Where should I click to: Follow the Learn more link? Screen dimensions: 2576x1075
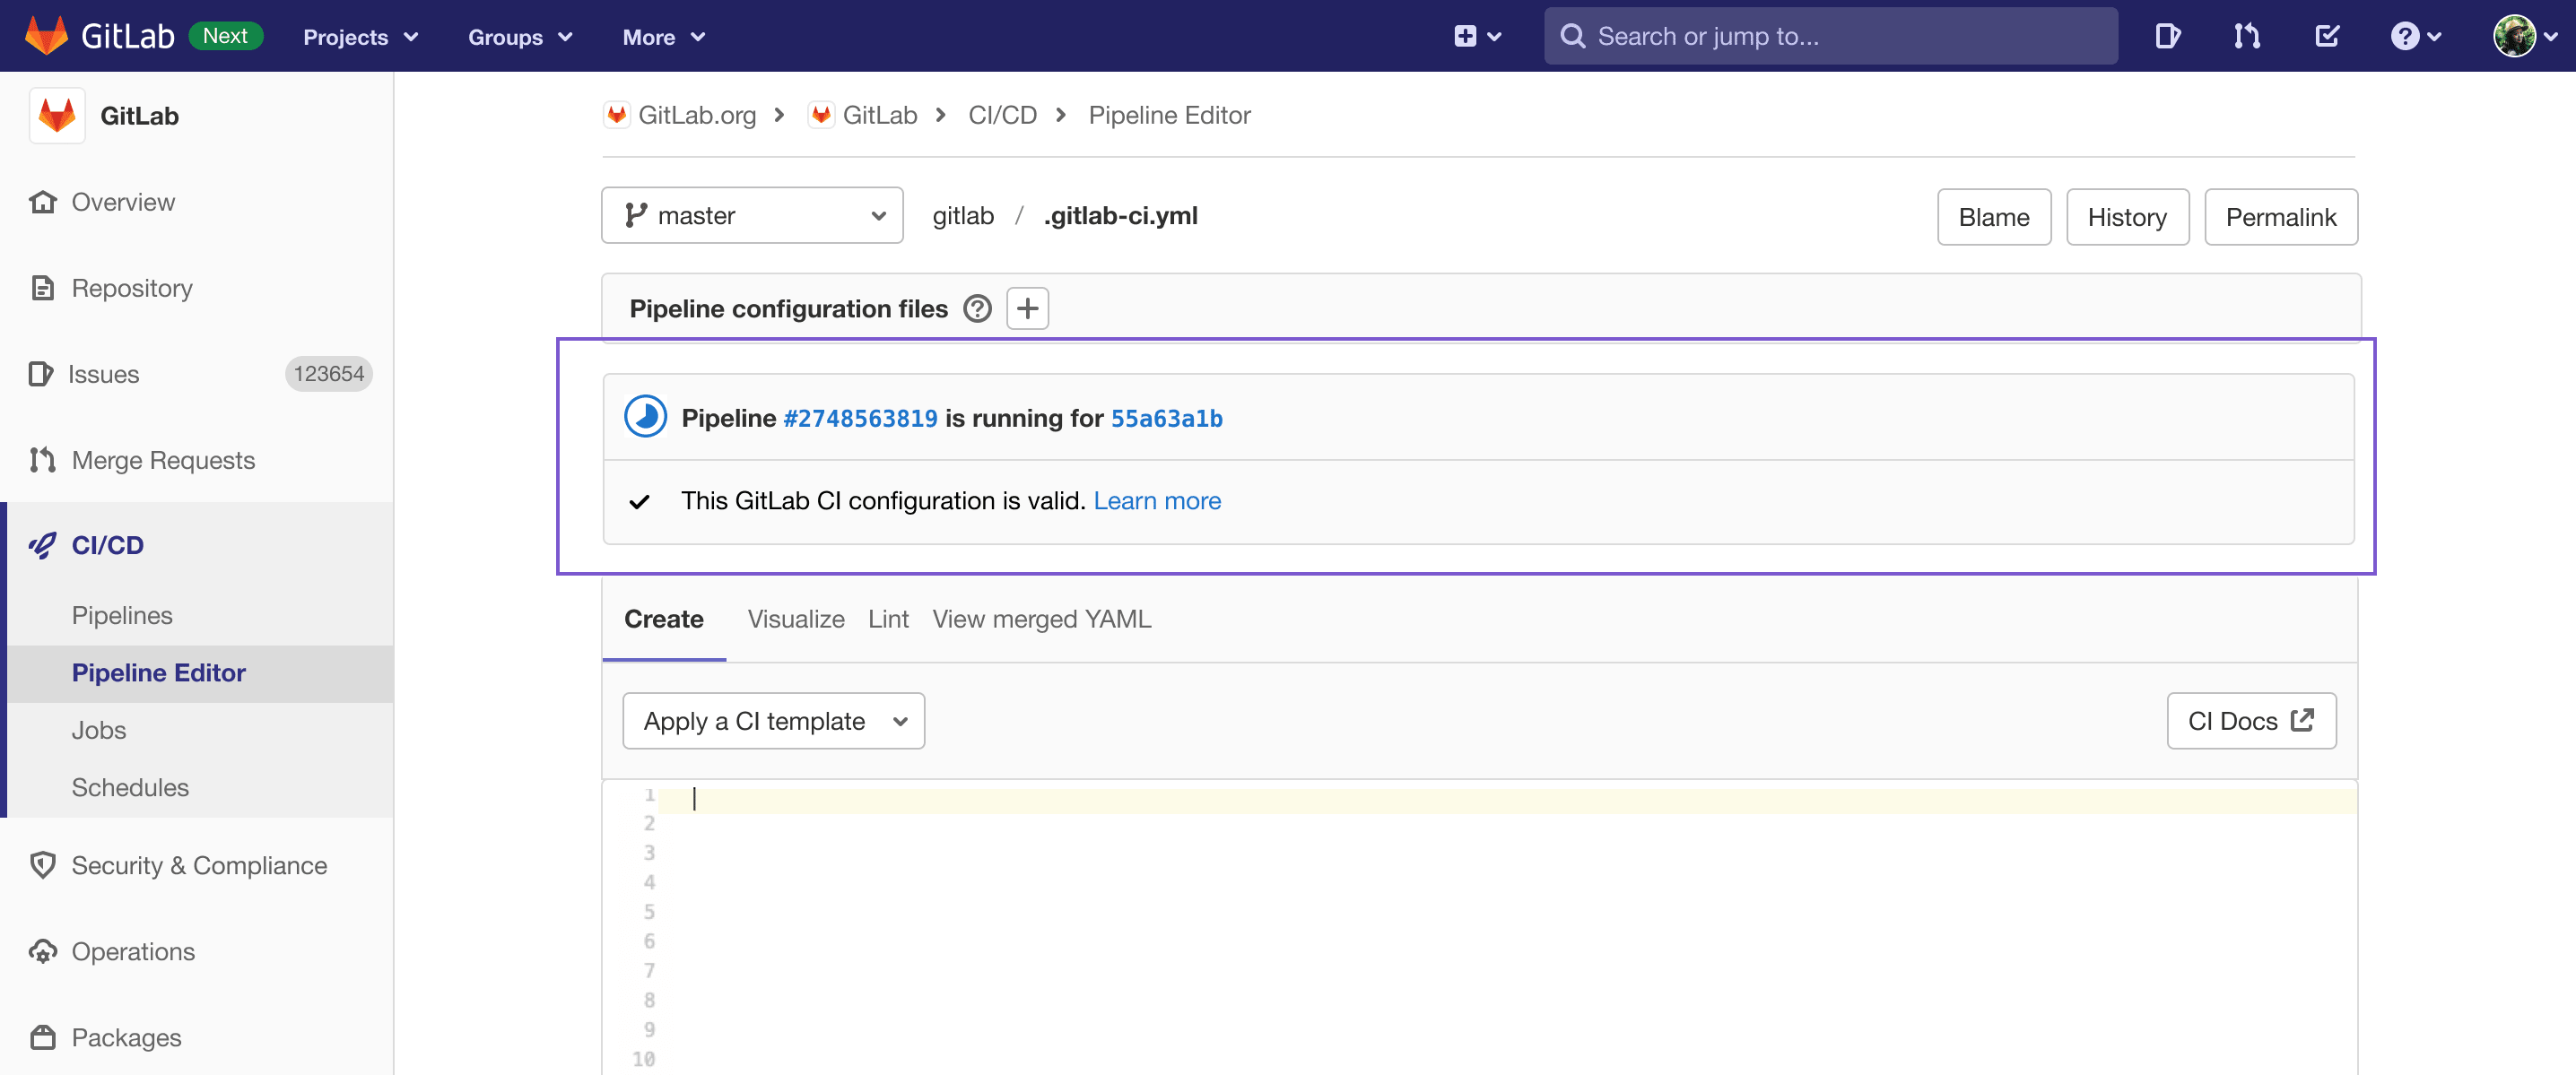[1157, 500]
